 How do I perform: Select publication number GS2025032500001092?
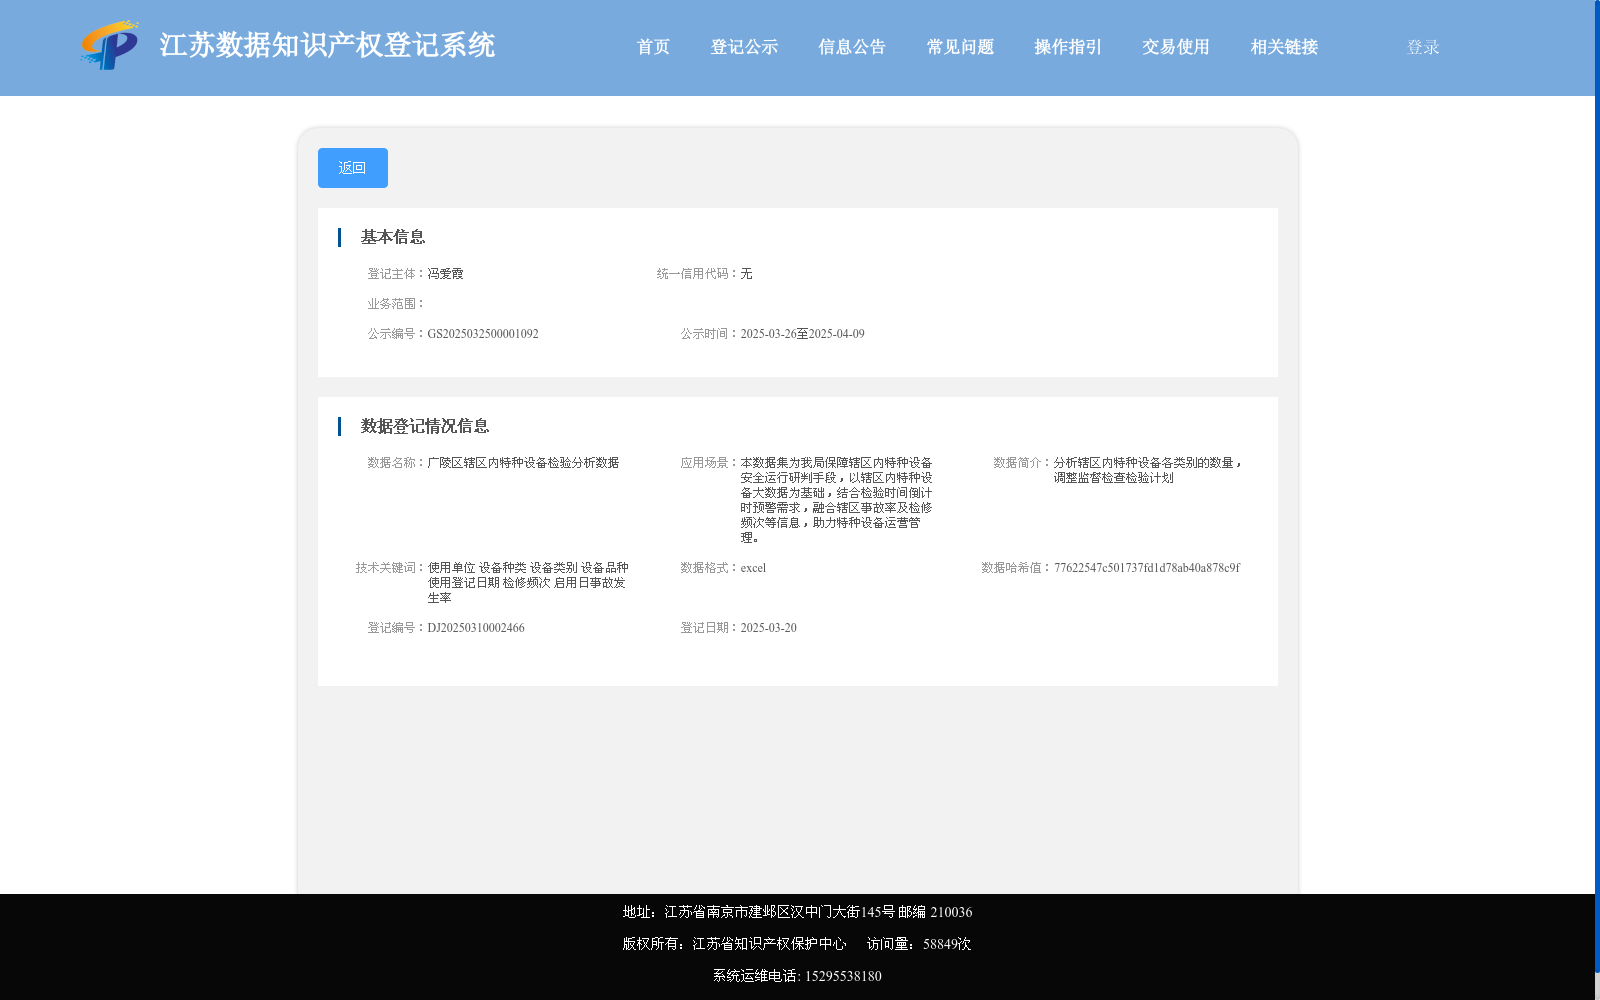483,334
